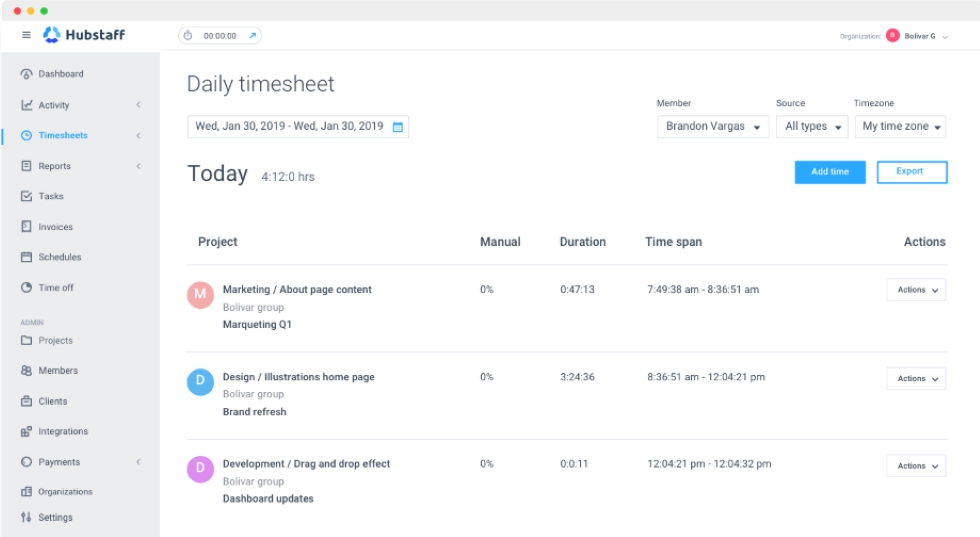Click the Time off icon
This screenshot has height=537, width=980.
pos(26,288)
